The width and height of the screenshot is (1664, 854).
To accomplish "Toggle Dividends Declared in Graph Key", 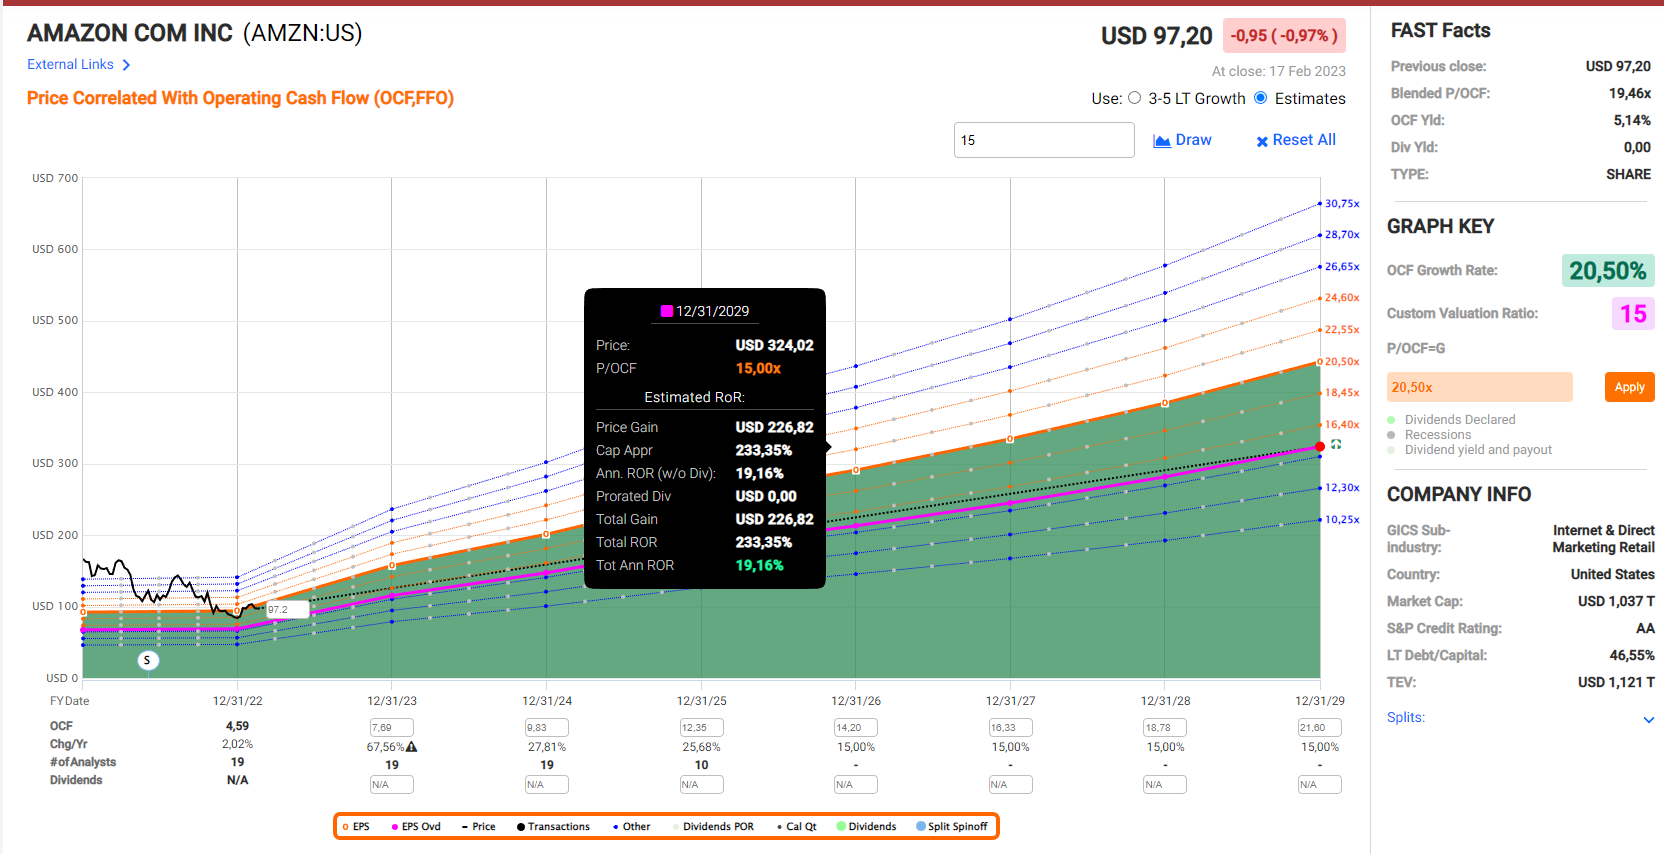I will (x=1391, y=420).
